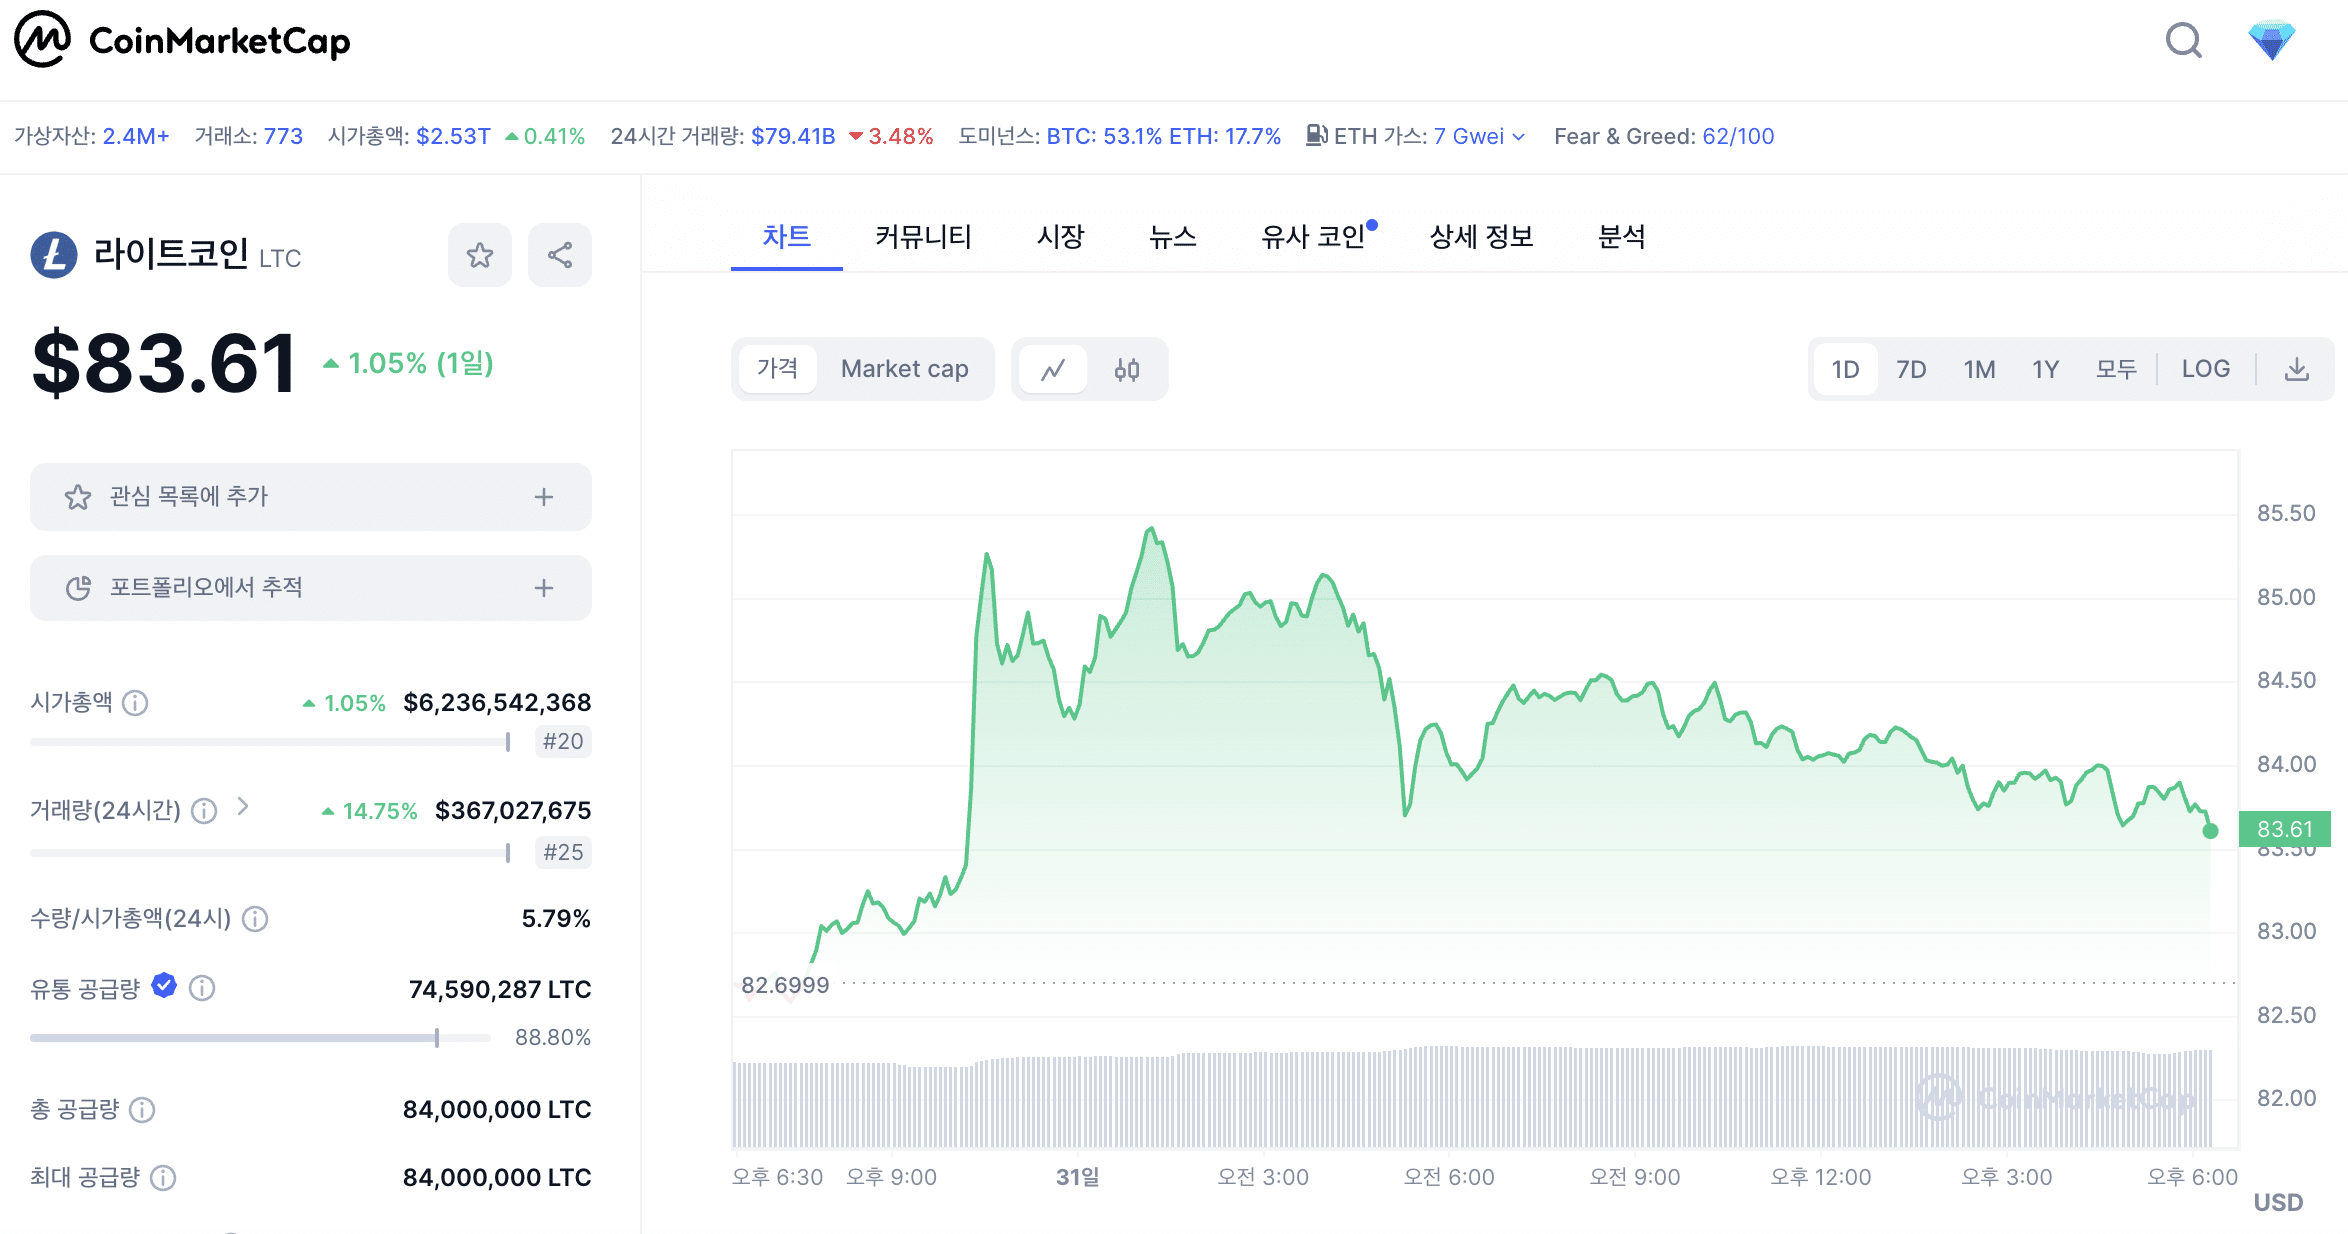The width and height of the screenshot is (2348, 1234).
Task: Download chart data icon
Action: point(2297,369)
